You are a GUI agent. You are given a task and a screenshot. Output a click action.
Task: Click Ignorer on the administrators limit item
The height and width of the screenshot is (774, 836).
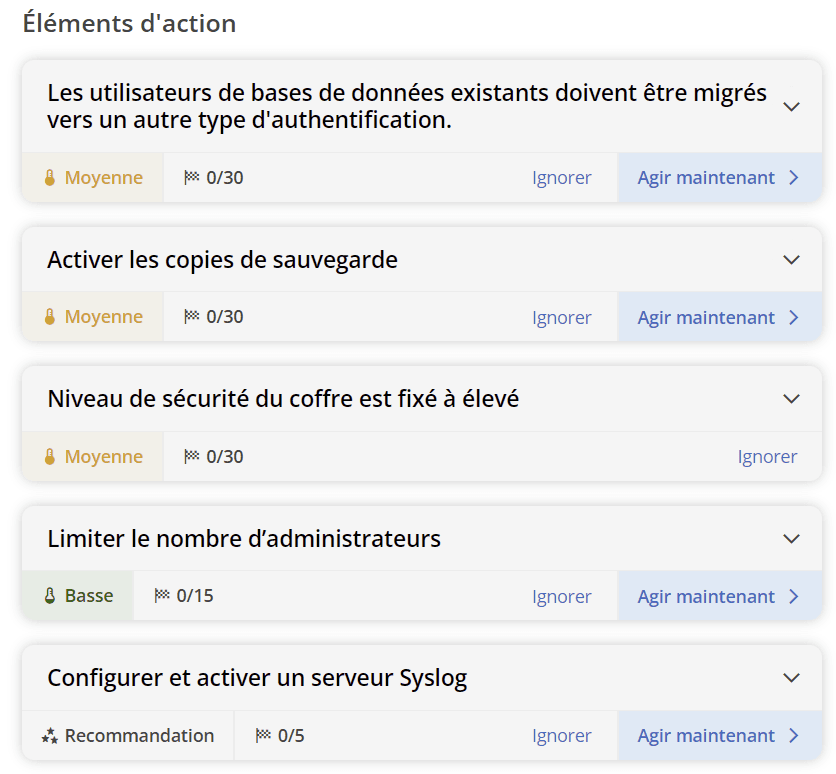point(562,596)
